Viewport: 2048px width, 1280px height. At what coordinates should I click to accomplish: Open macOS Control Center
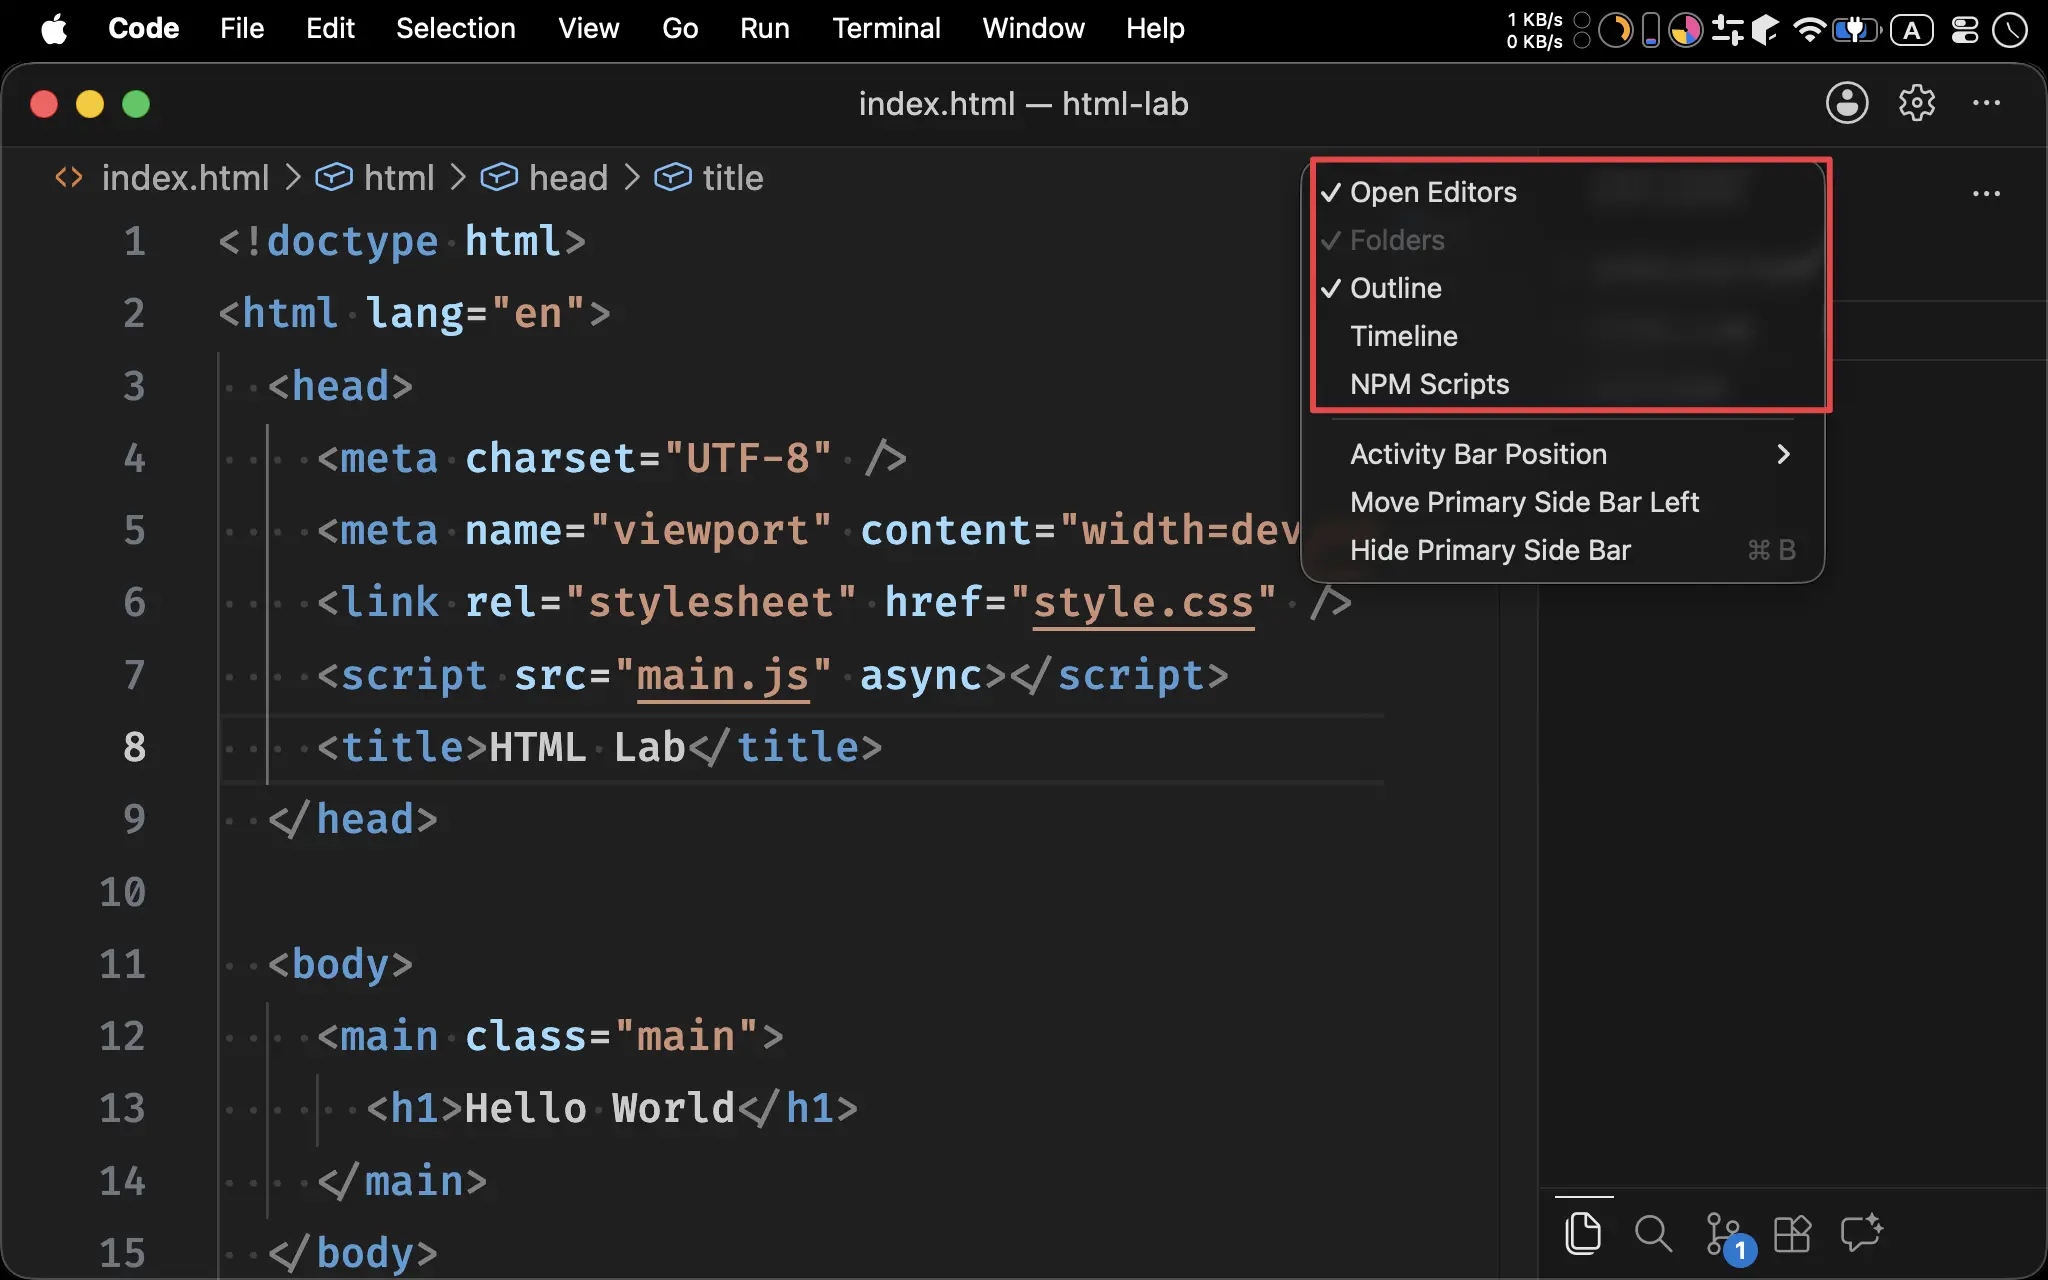click(1965, 30)
